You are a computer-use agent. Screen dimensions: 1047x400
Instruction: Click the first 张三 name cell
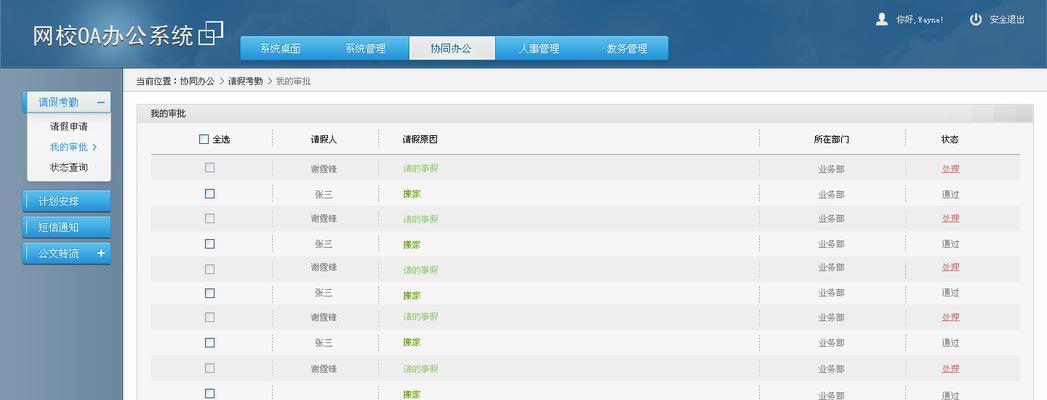click(x=324, y=195)
